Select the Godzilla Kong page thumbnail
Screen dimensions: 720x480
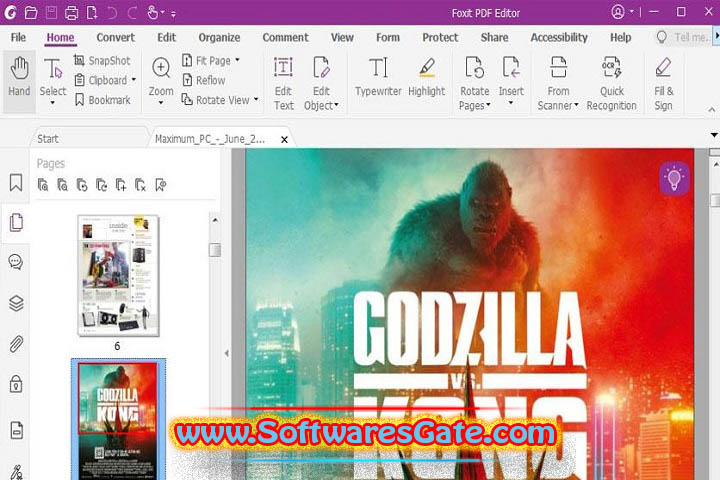[x=118, y=420]
